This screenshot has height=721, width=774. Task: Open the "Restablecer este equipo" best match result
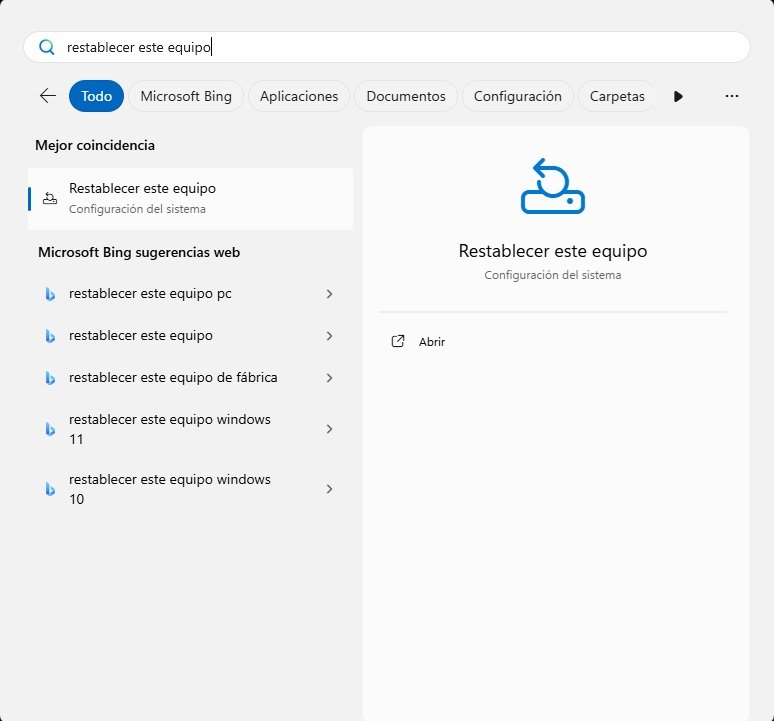point(191,198)
